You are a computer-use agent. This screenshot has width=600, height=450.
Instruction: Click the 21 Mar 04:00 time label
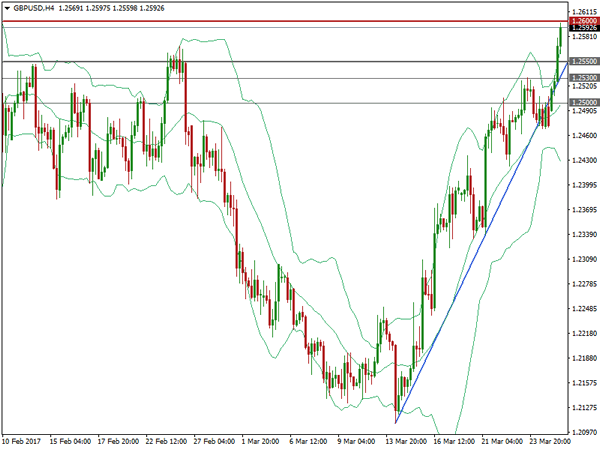pos(502,442)
